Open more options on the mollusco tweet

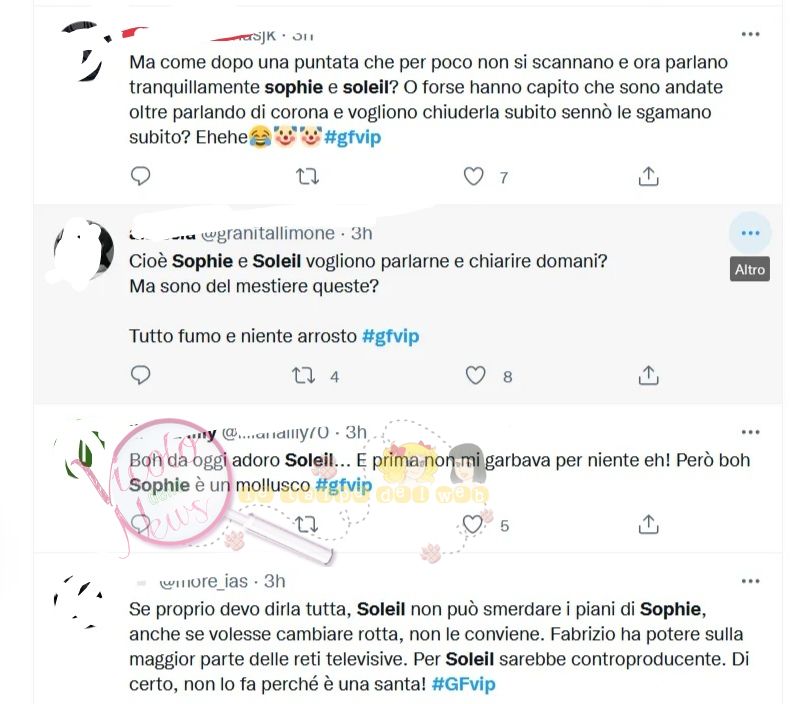[750, 432]
